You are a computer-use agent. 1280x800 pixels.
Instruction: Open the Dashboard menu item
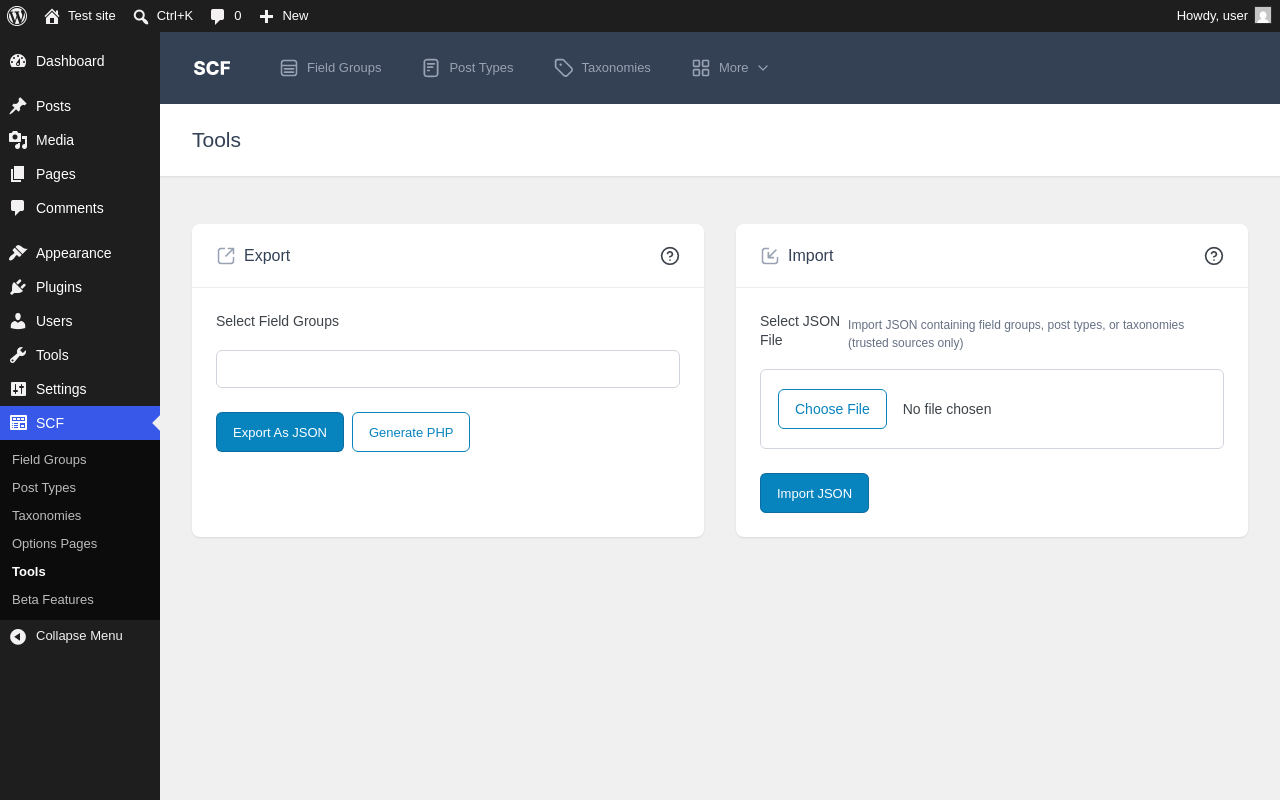[80, 61]
